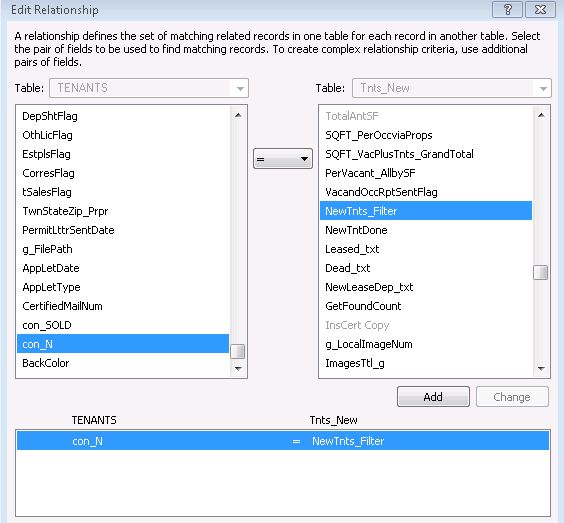Screen dimensions: 564x523
Task: Click the Add button
Action: click(x=433, y=397)
